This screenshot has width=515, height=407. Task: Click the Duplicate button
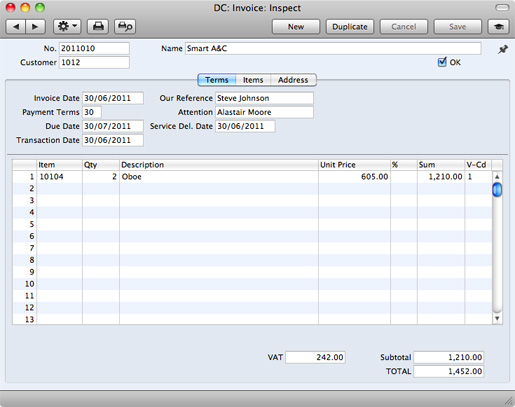[350, 27]
